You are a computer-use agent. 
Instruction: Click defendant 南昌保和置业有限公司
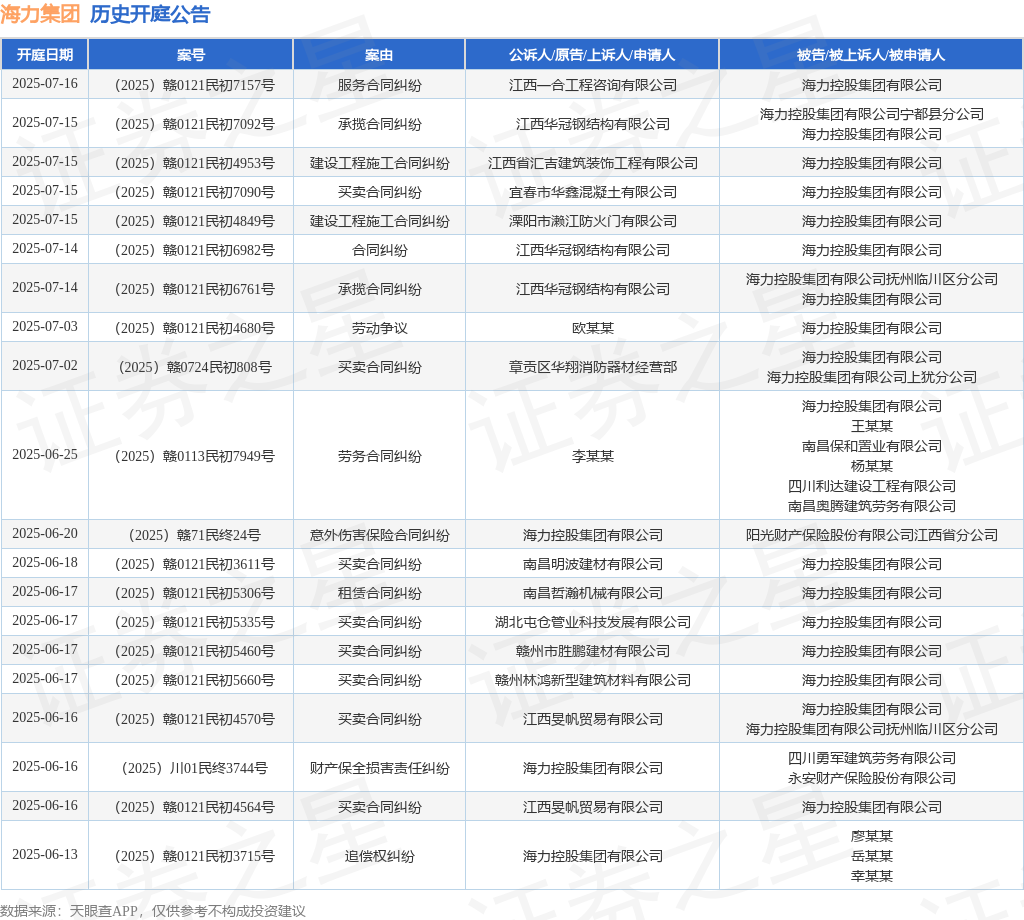(871, 446)
